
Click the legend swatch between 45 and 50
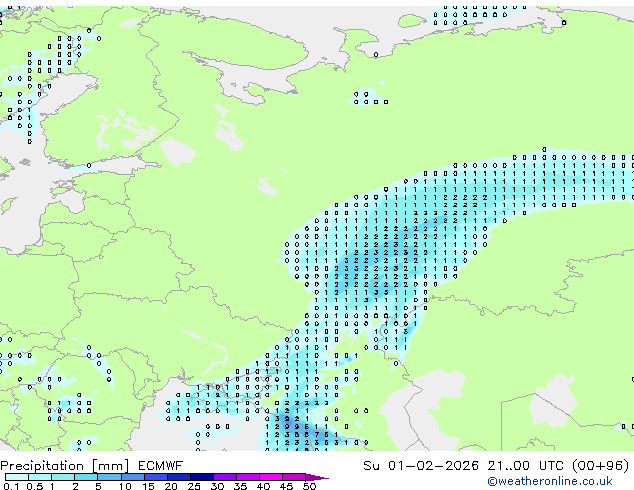click(294, 477)
